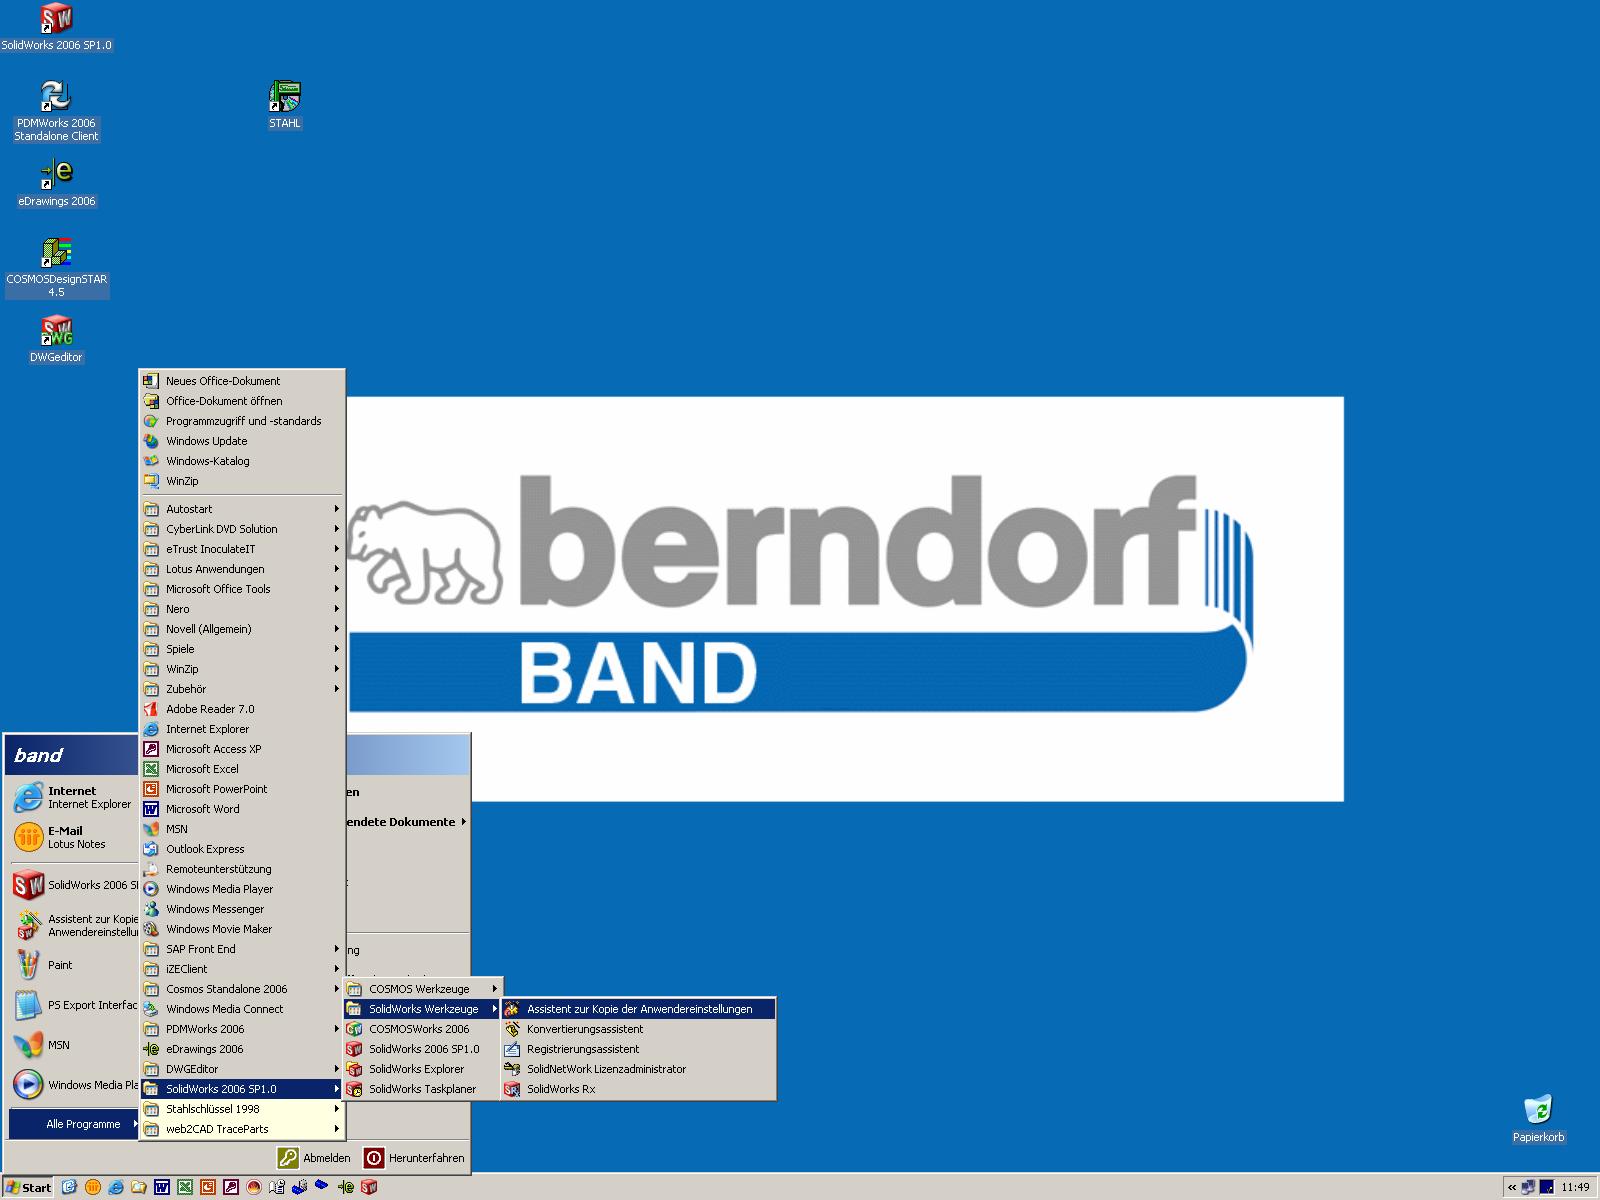The width and height of the screenshot is (1600, 1200).
Task: Launch Lotus Notes from quick launch bar
Action: [93, 1187]
